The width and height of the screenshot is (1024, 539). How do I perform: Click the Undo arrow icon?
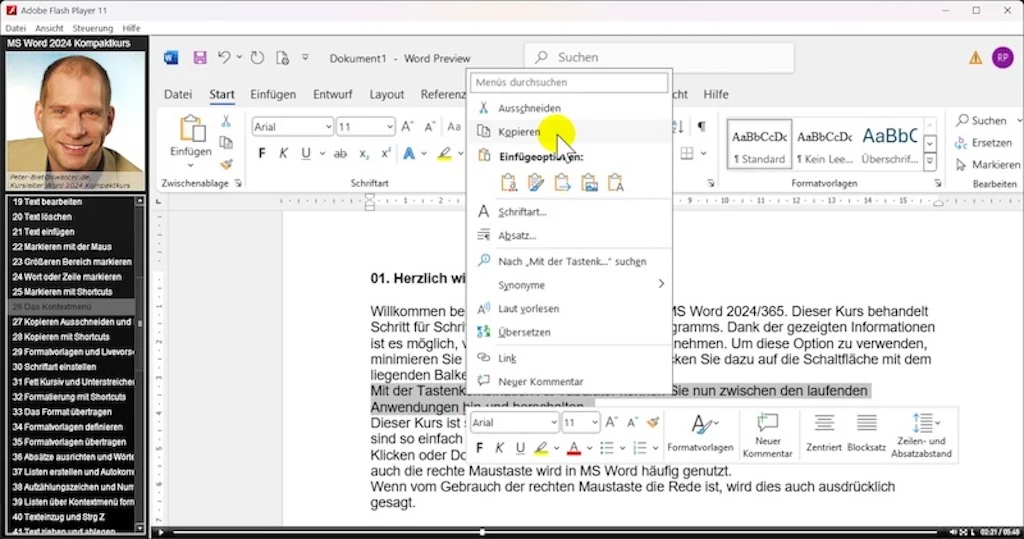224,57
